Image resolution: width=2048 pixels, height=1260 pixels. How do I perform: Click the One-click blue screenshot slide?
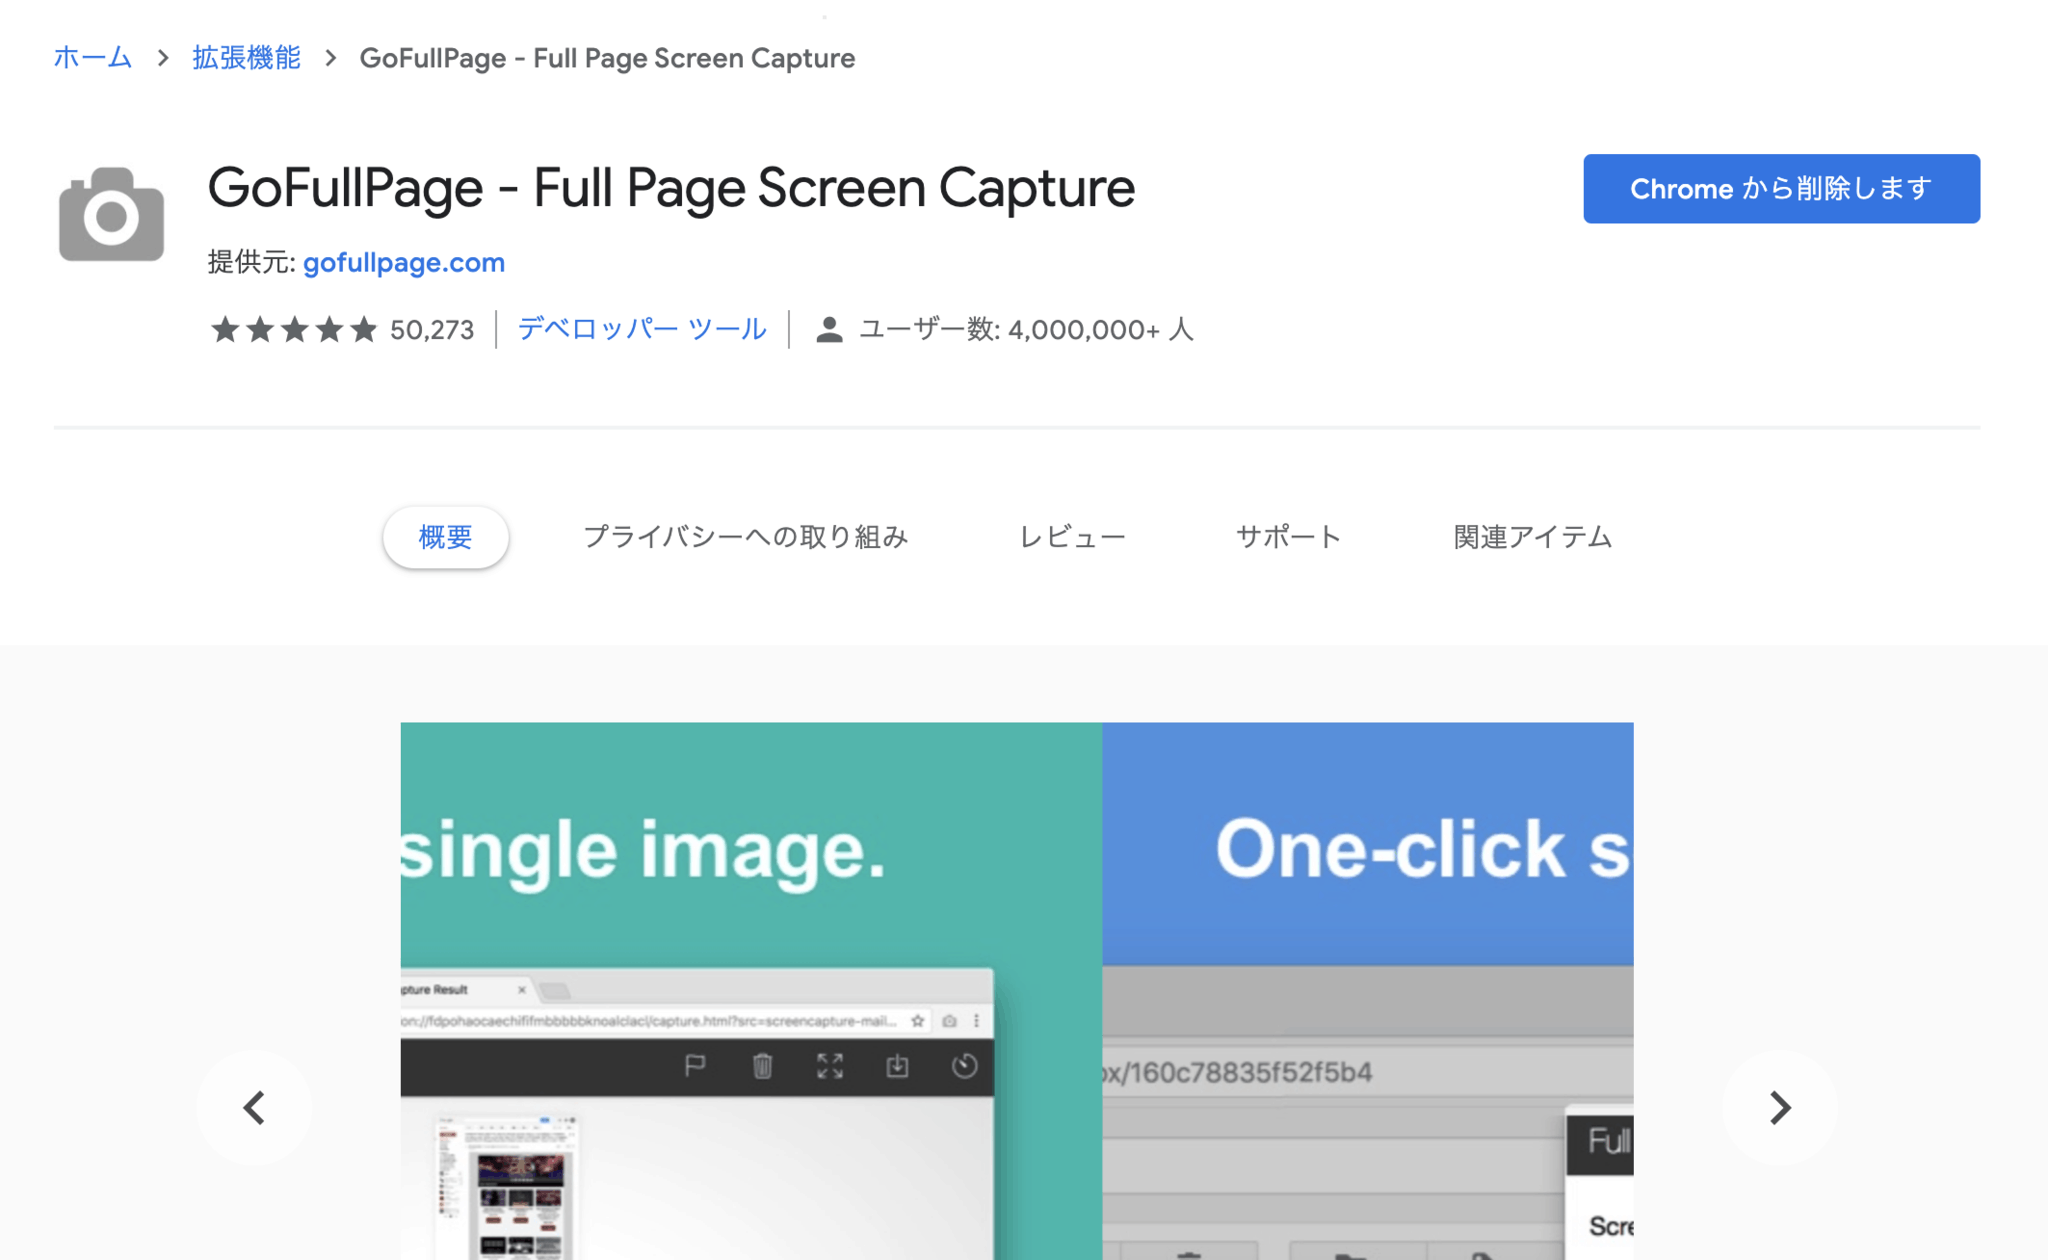click(x=1368, y=991)
